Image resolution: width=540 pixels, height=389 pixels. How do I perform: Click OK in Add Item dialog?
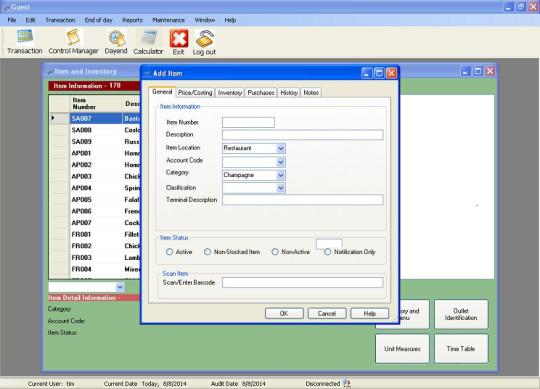click(284, 313)
